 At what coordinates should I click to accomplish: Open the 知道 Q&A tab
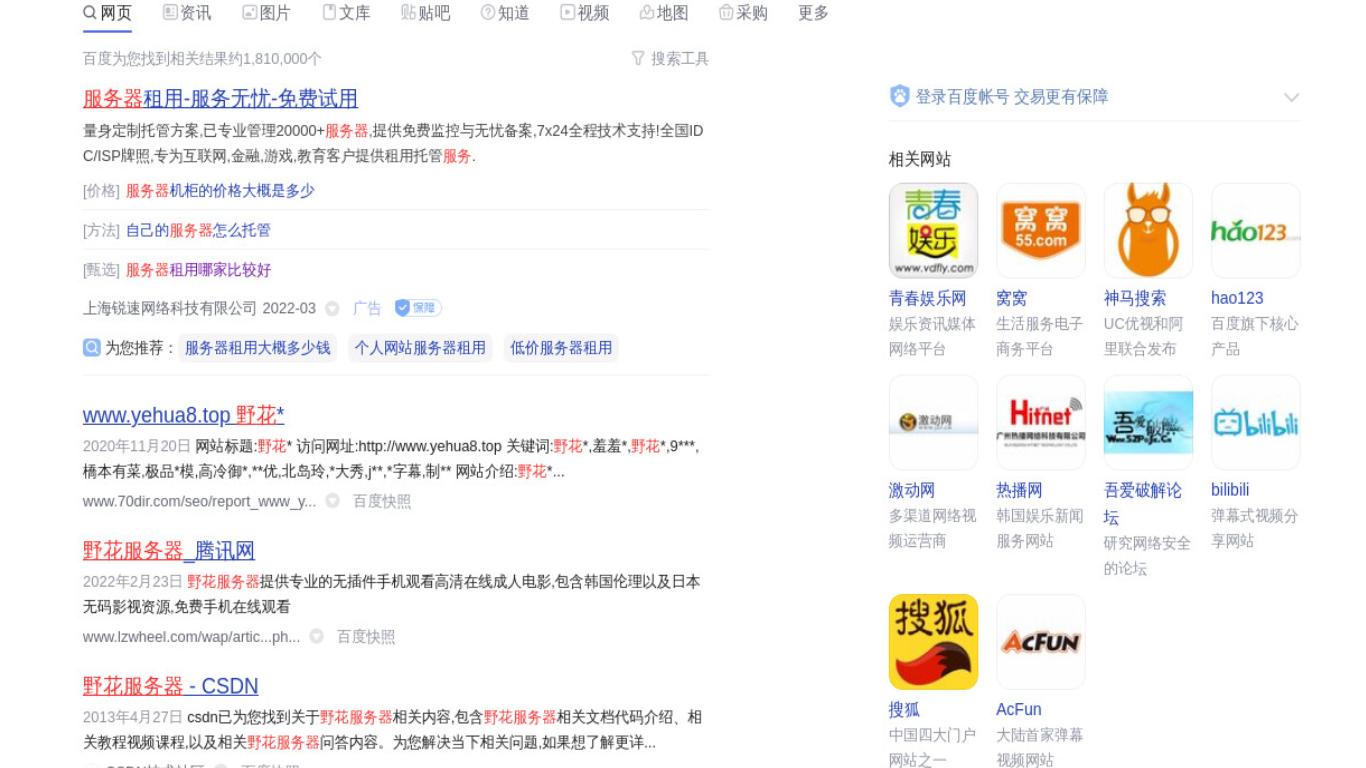(505, 13)
